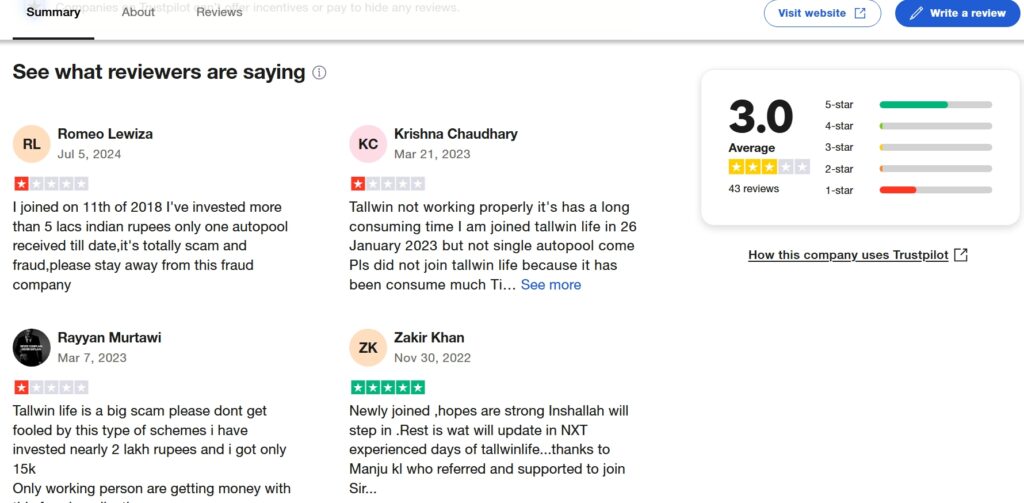Select the 4-star rating row

tap(908, 126)
